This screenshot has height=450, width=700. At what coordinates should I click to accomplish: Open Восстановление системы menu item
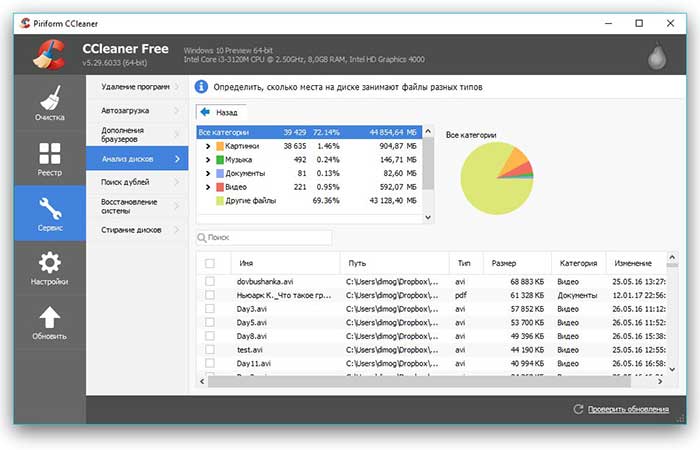(x=138, y=206)
